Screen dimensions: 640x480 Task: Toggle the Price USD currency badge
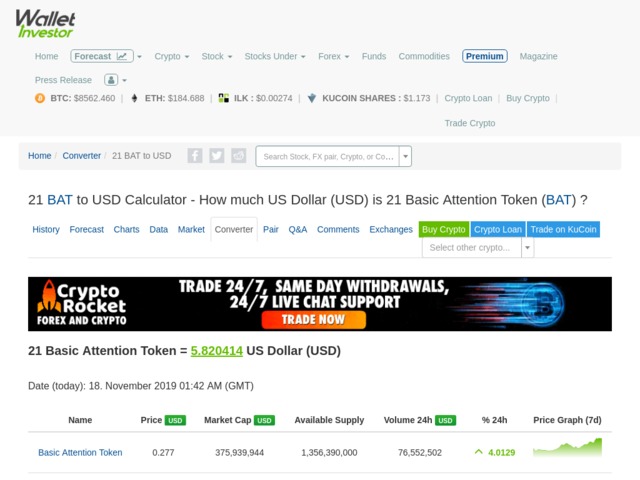pos(175,420)
